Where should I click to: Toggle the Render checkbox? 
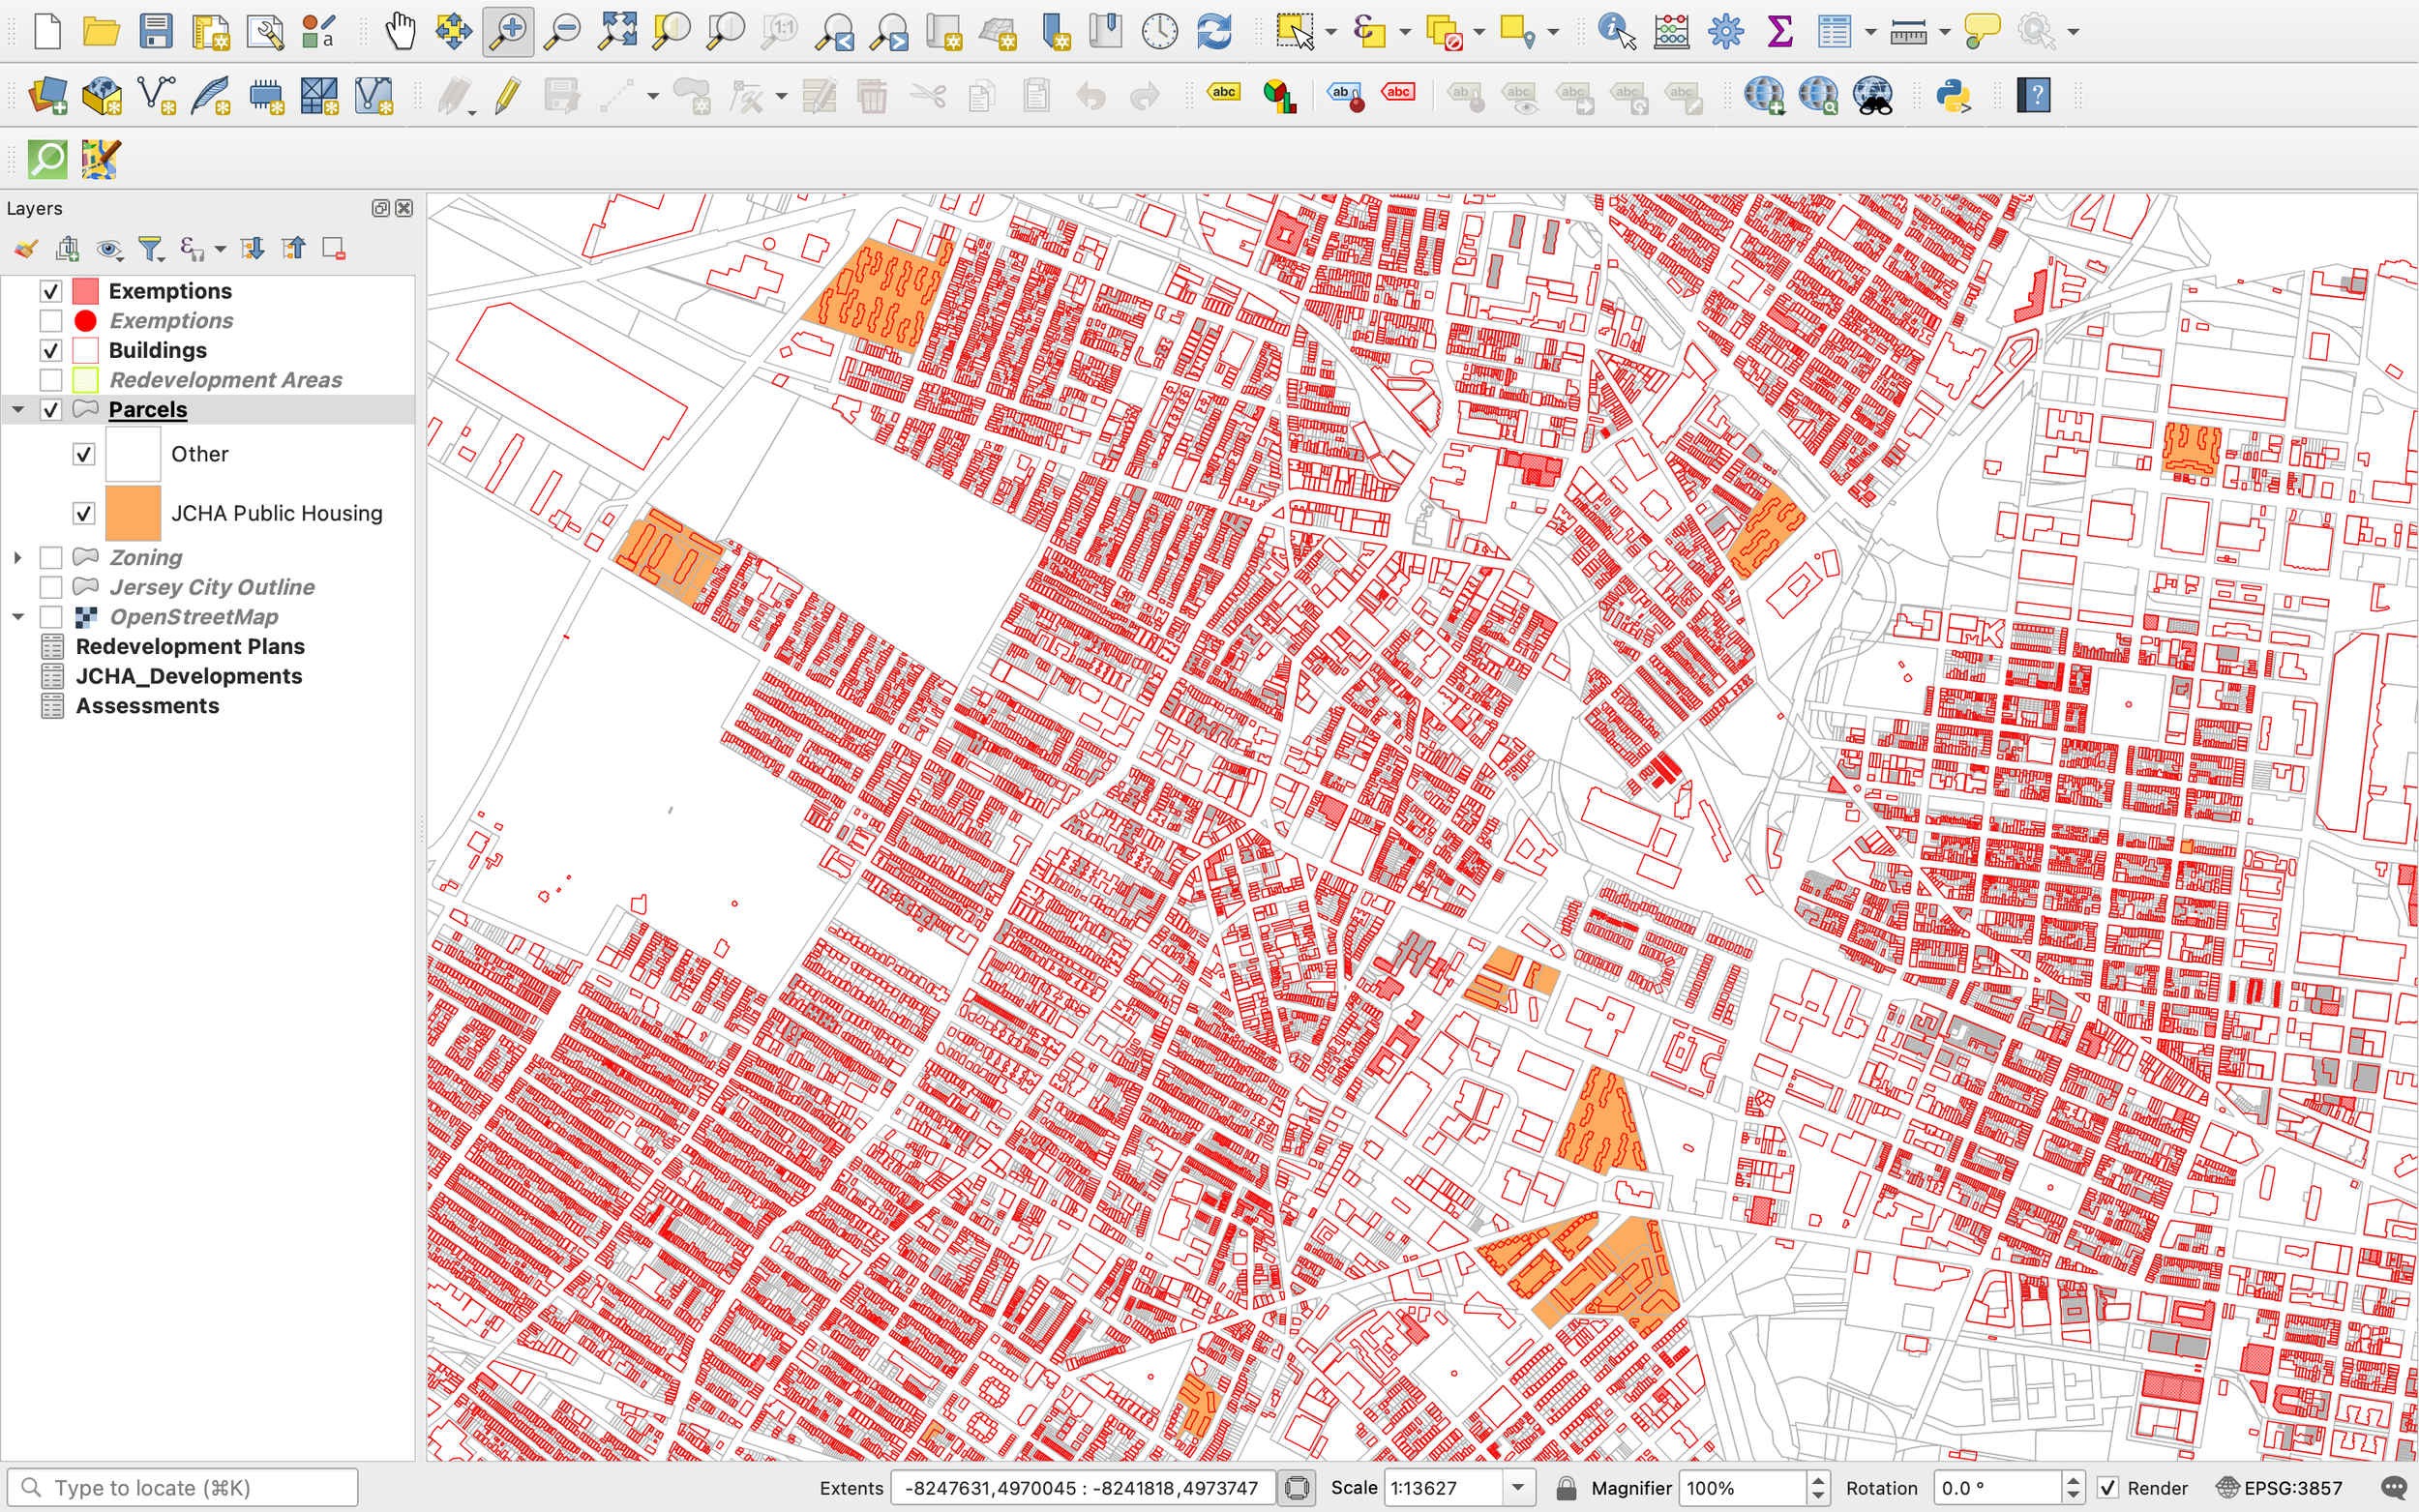[x=2108, y=1488]
